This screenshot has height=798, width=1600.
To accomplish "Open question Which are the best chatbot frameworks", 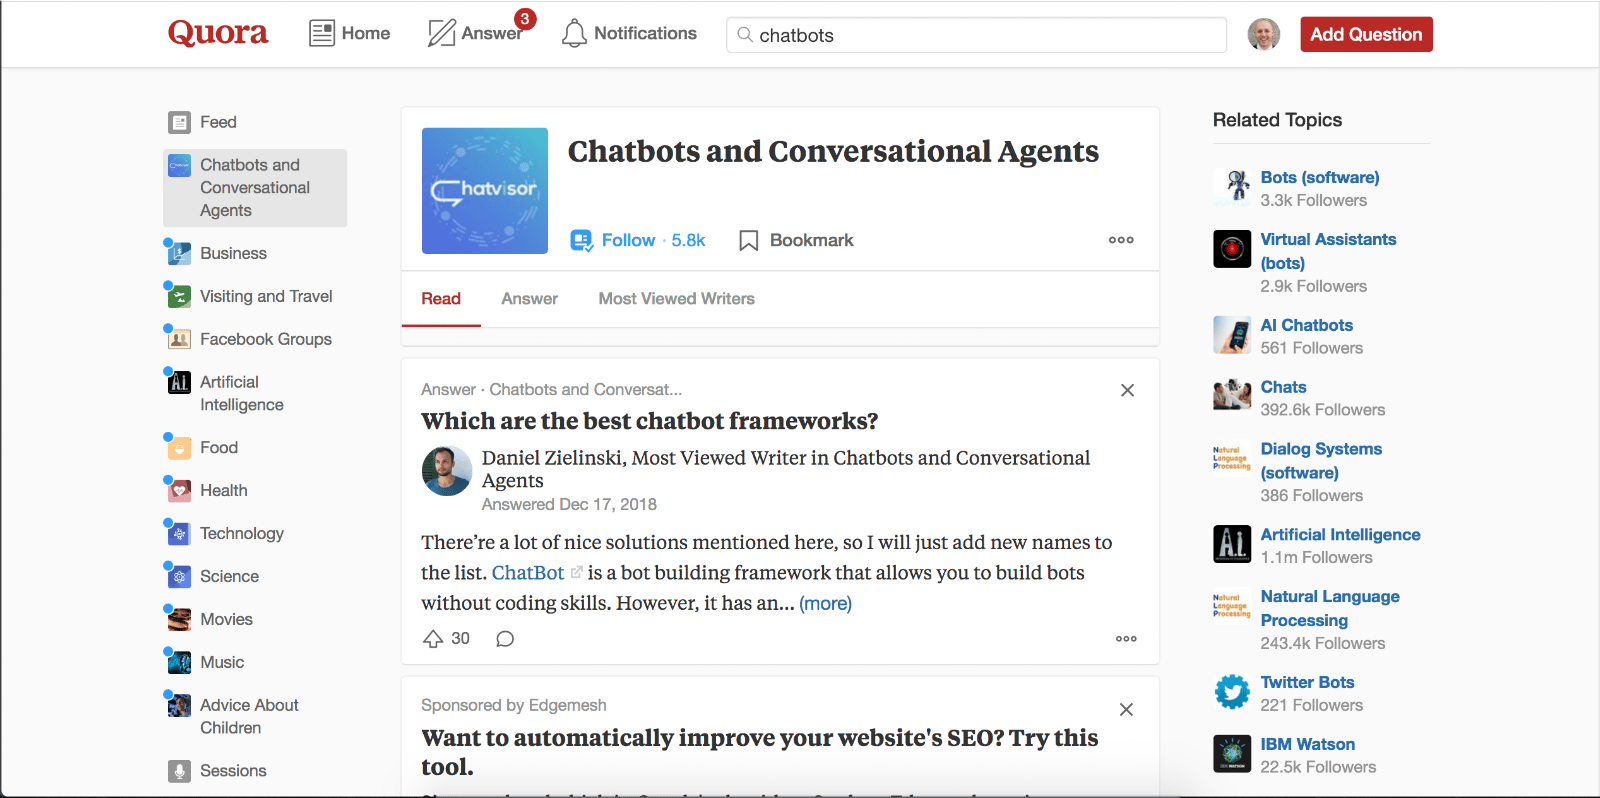I will pos(650,421).
